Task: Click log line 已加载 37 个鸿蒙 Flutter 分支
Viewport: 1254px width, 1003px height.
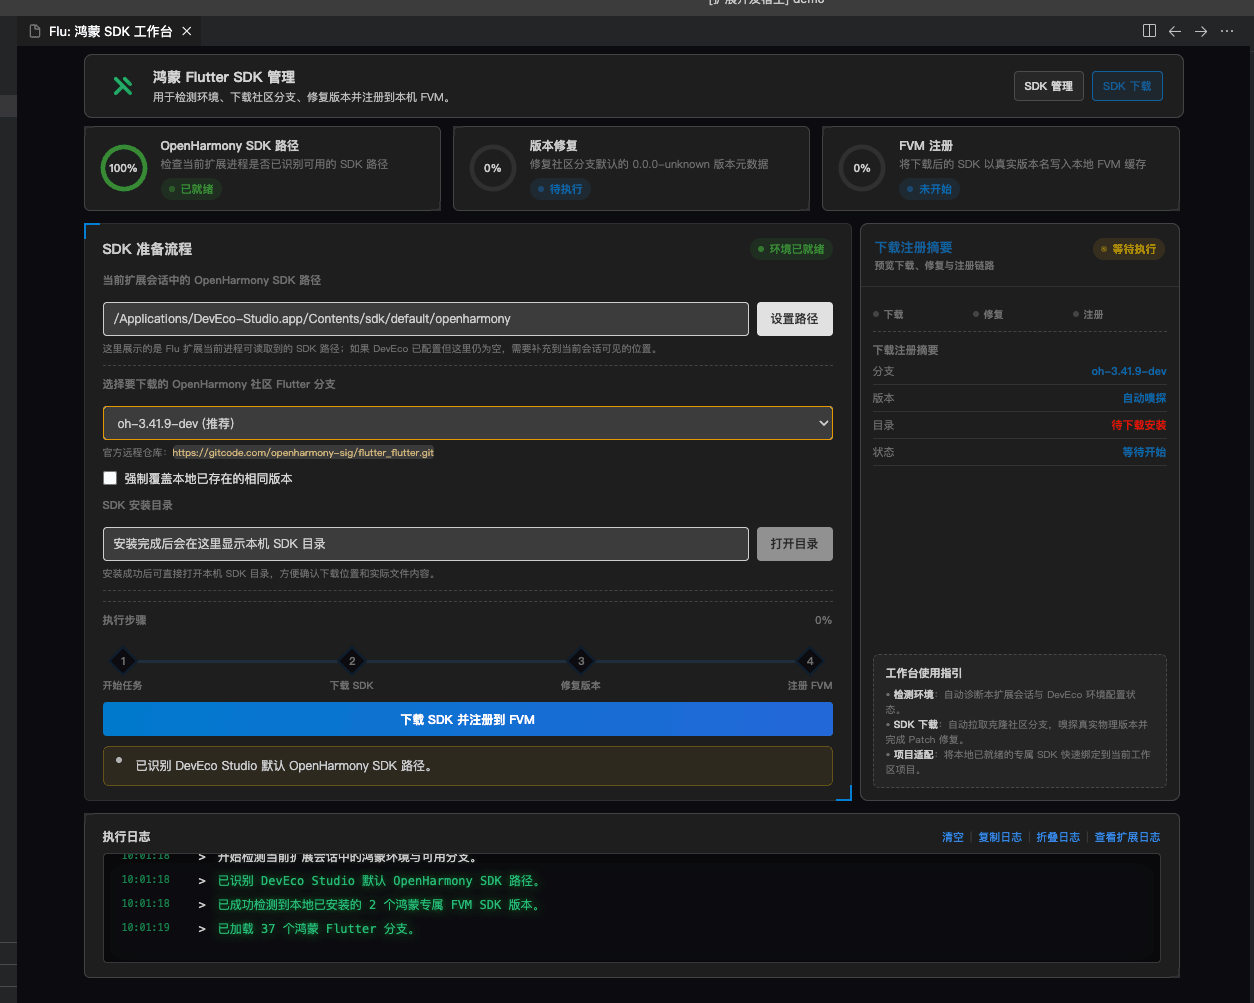Action: (316, 929)
